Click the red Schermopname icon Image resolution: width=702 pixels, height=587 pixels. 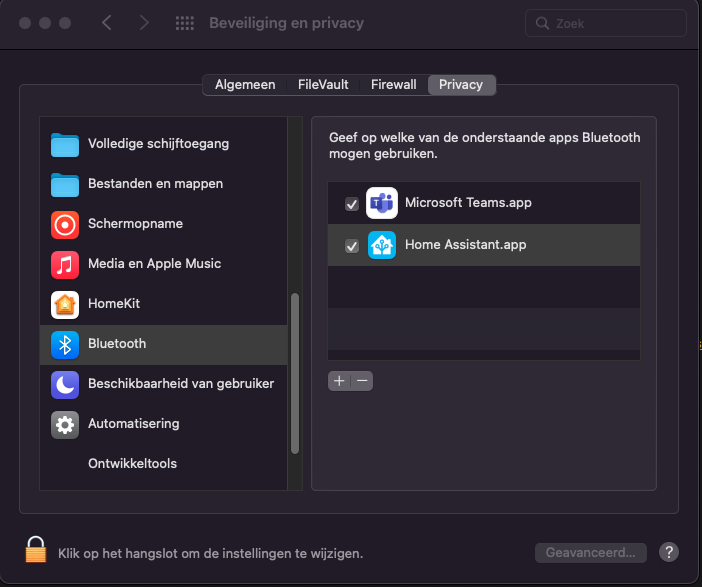click(x=65, y=225)
